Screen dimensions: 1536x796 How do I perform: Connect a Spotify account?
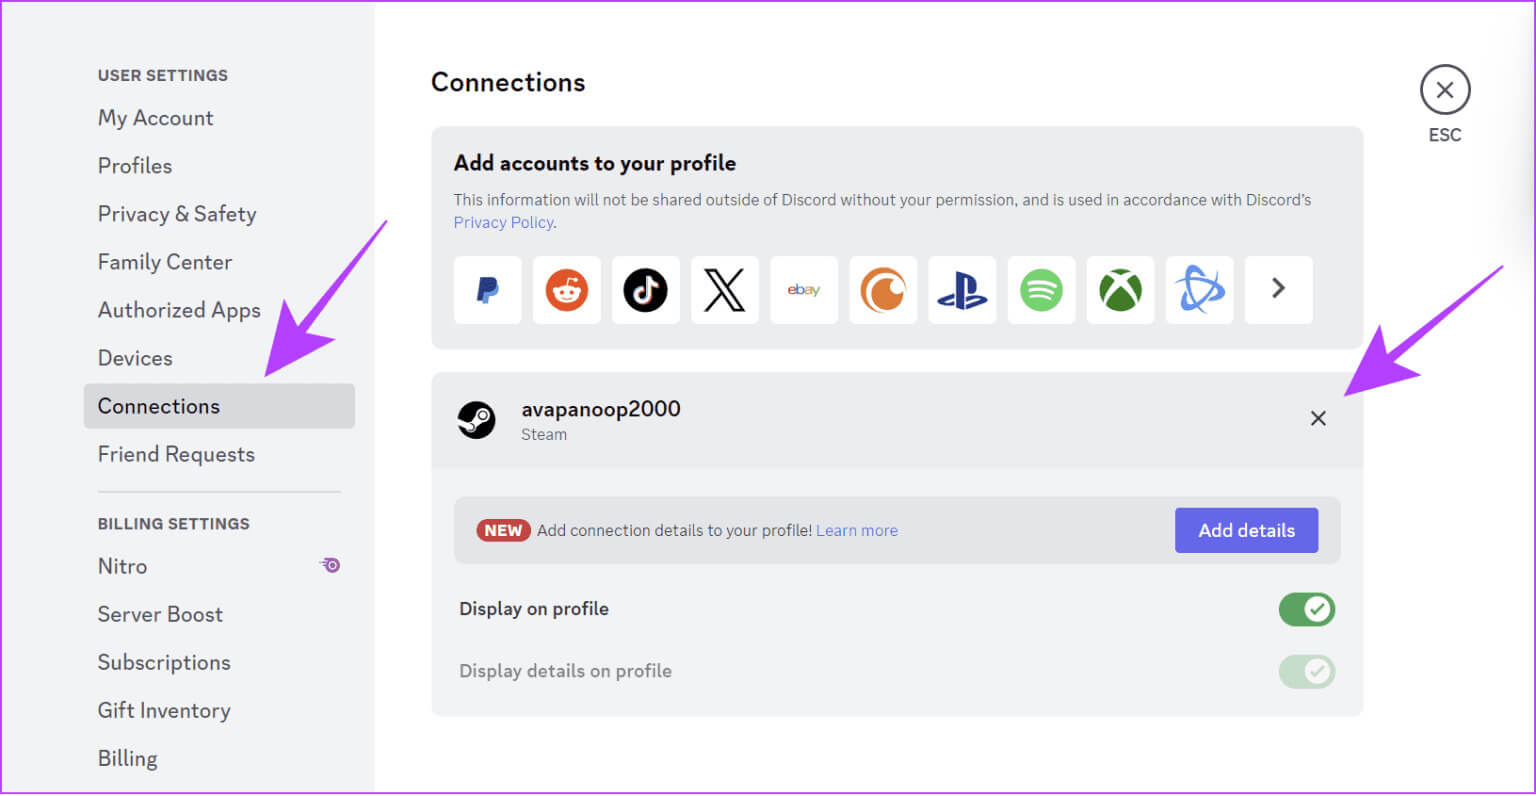click(x=1041, y=290)
